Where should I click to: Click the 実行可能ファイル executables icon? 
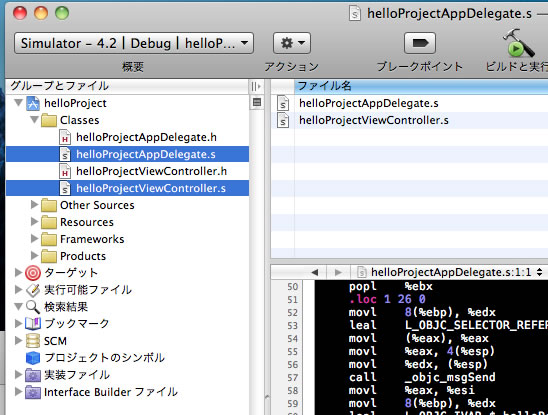(33, 290)
